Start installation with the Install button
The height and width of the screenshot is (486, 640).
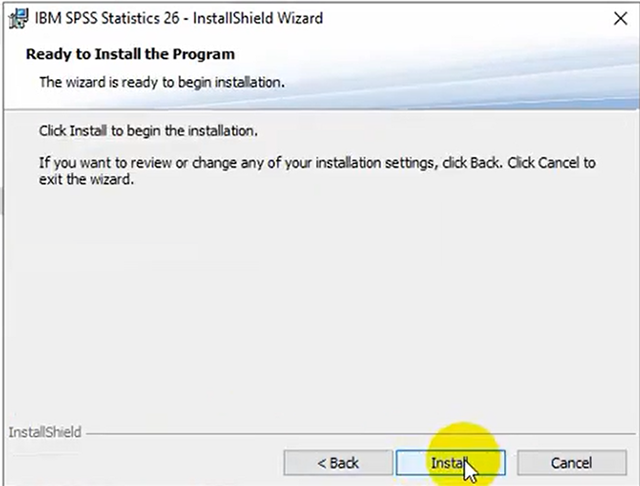451,463
